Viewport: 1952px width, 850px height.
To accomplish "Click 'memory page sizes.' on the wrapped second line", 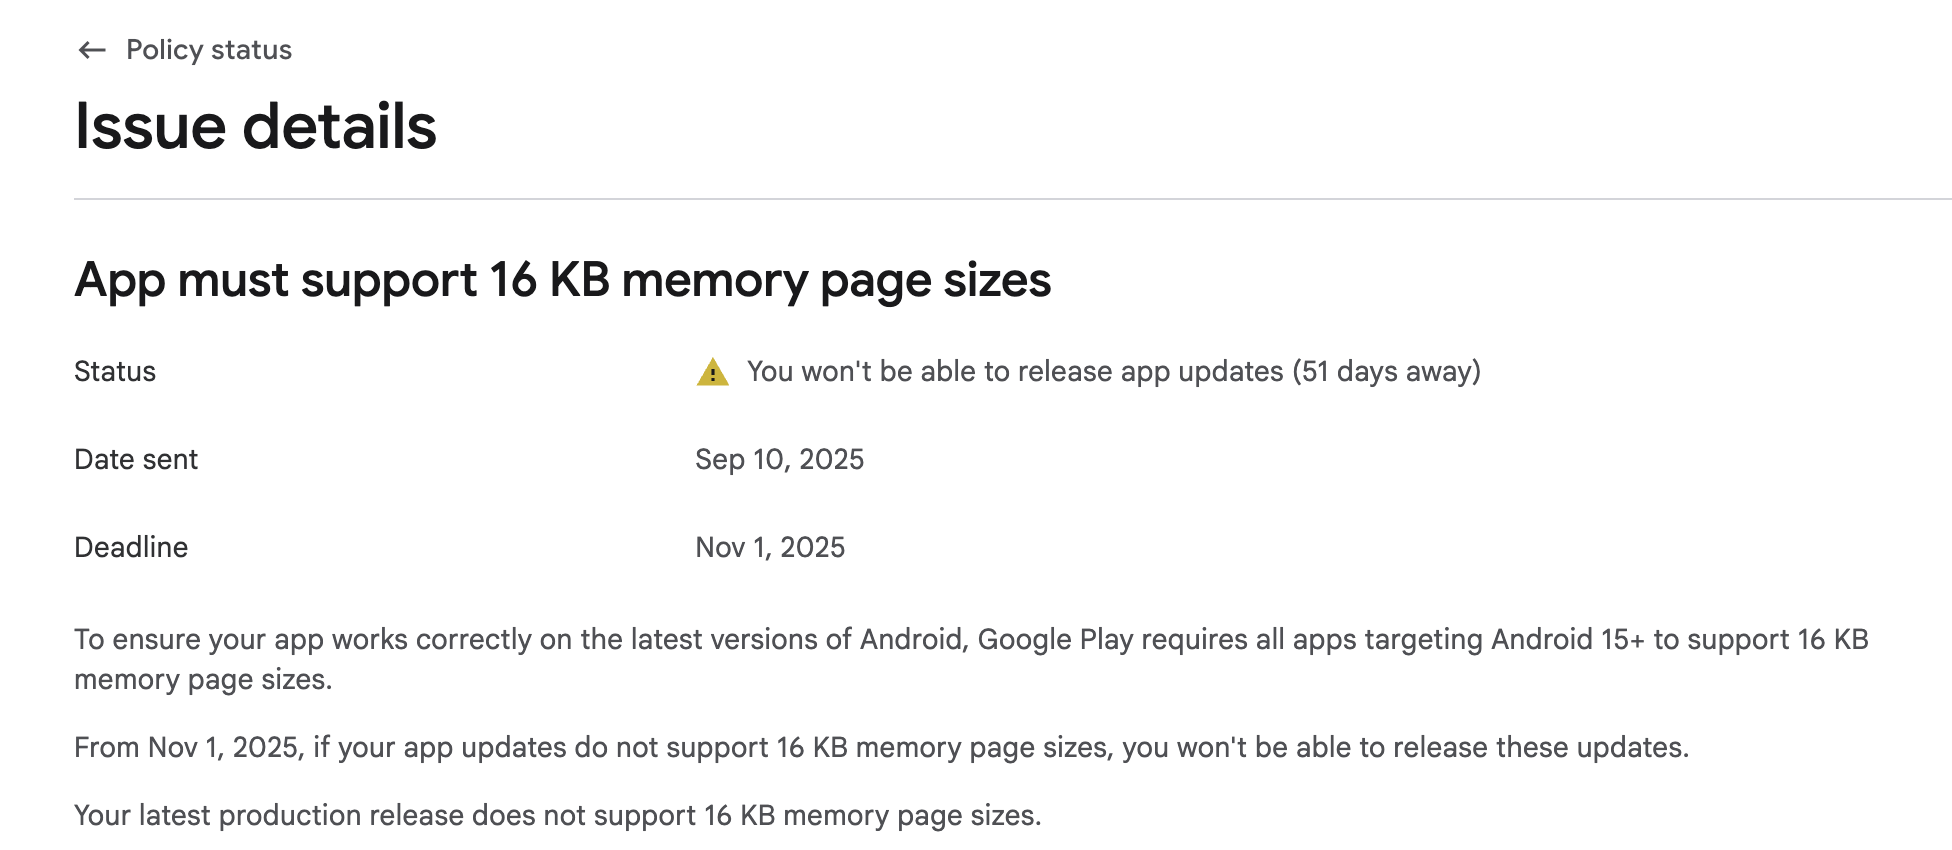I will point(202,680).
